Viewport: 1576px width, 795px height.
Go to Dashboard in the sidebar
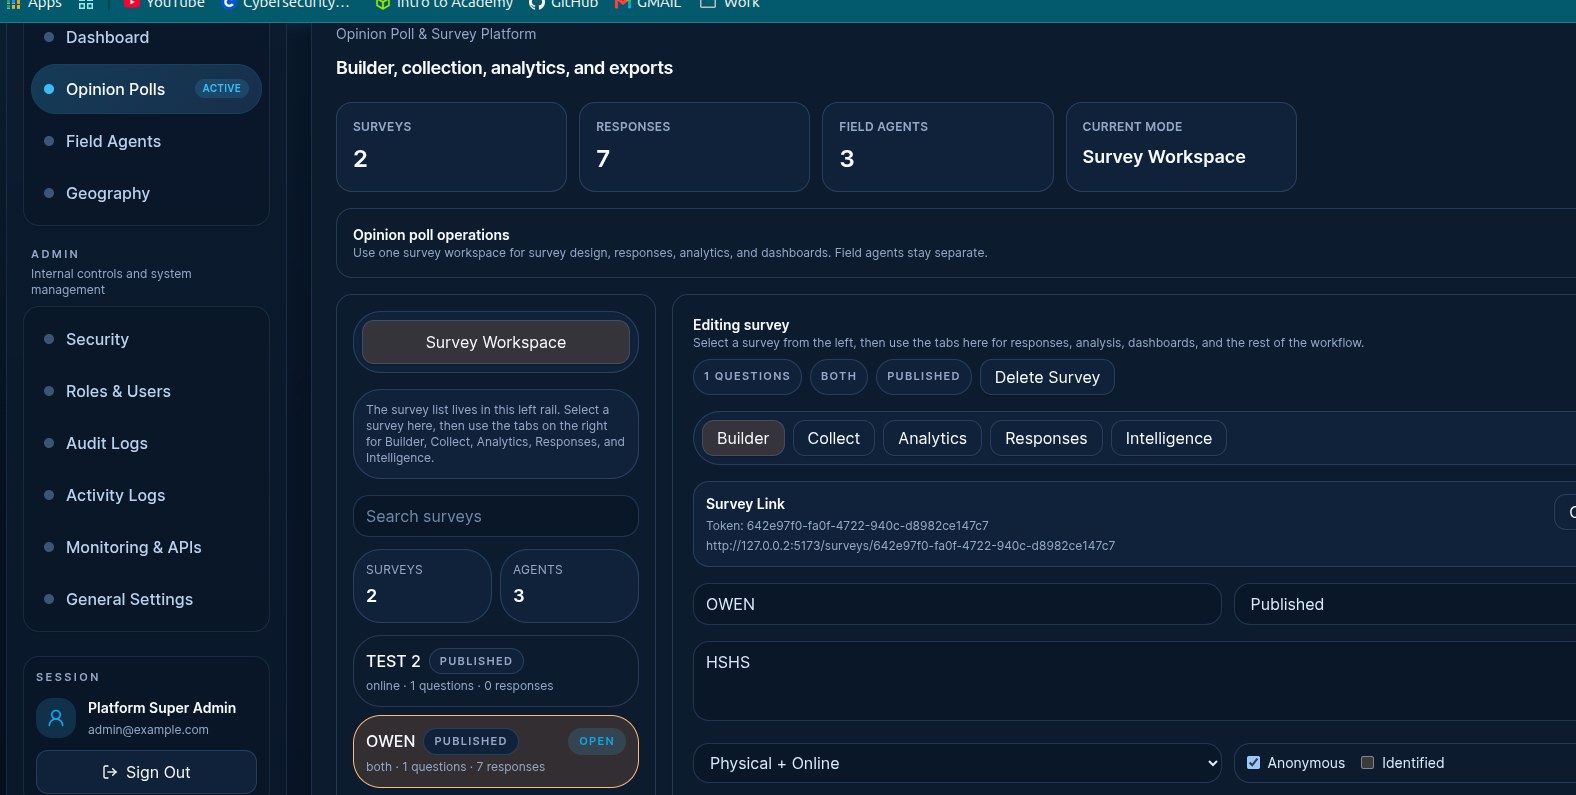click(147, 37)
